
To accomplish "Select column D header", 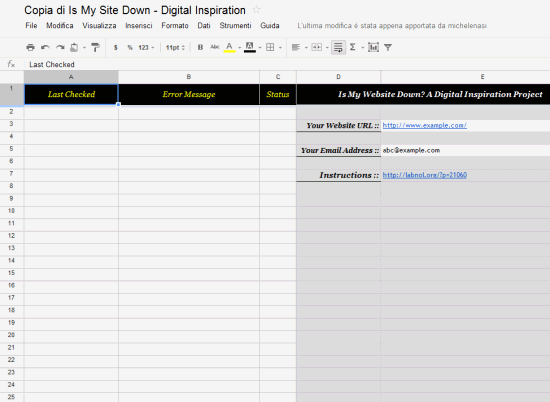I will [x=338, y=77].
